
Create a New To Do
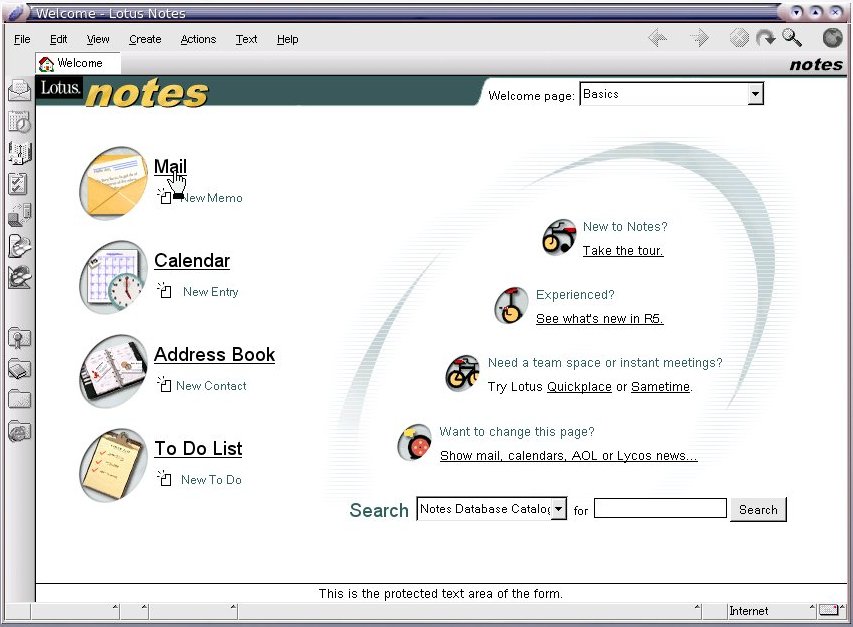211,480
